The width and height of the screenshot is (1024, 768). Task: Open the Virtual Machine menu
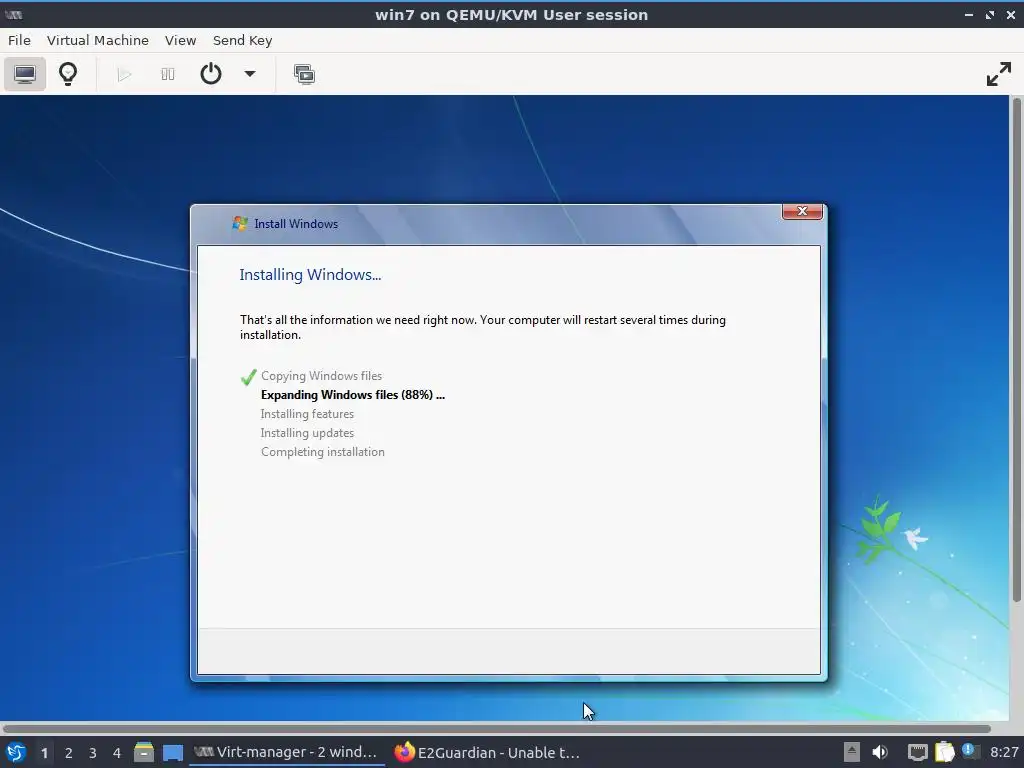tap(98, 40)
